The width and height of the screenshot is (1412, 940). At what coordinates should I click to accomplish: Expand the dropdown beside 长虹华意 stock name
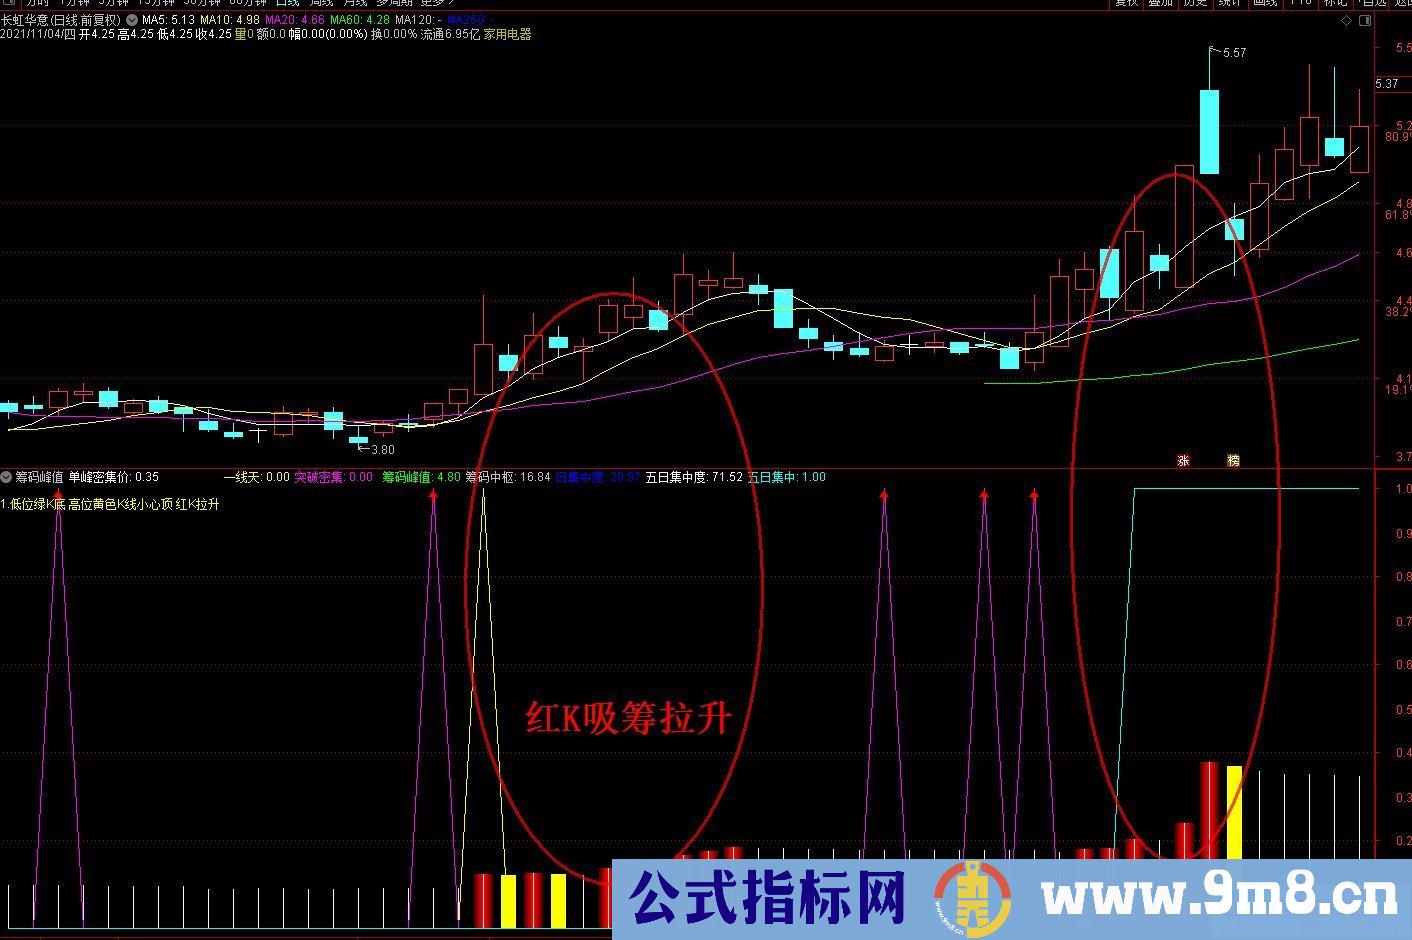131,19
